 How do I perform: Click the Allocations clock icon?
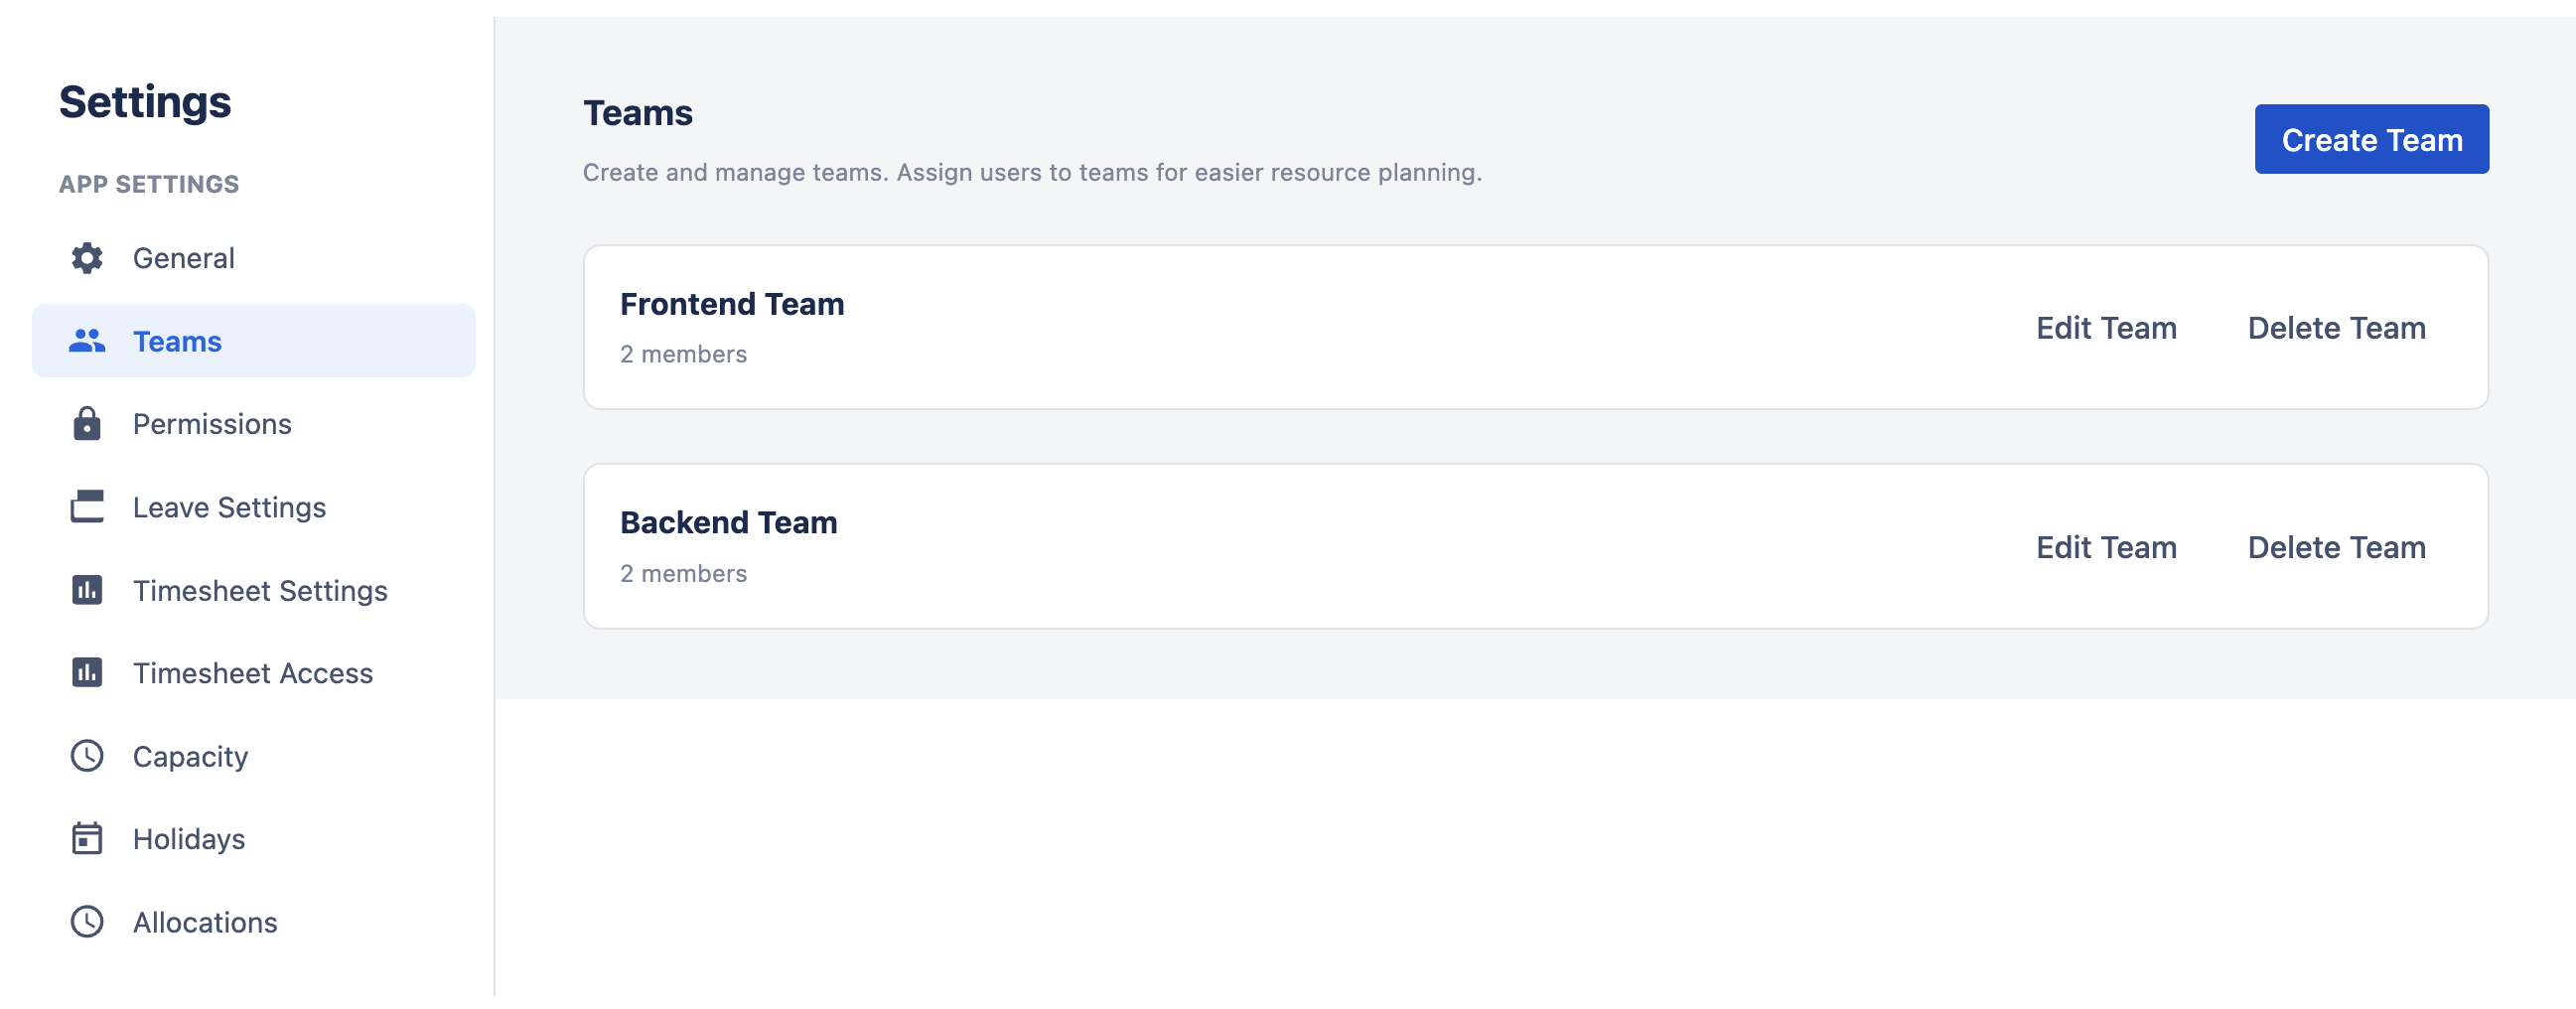tap(87, 921)
